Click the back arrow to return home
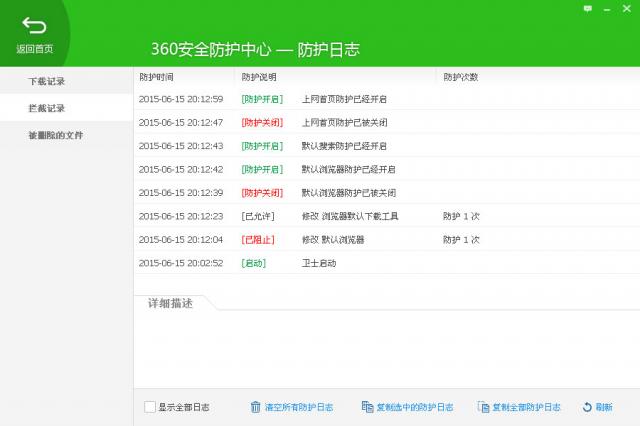 click(x=34, y=27)
